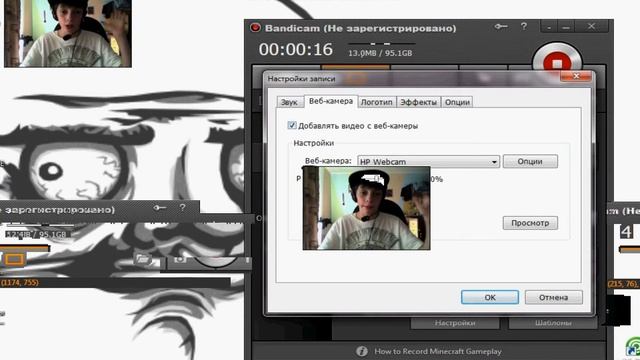Click the Bandicam key registration icon
640x360 pixels.
coord(501,27)
